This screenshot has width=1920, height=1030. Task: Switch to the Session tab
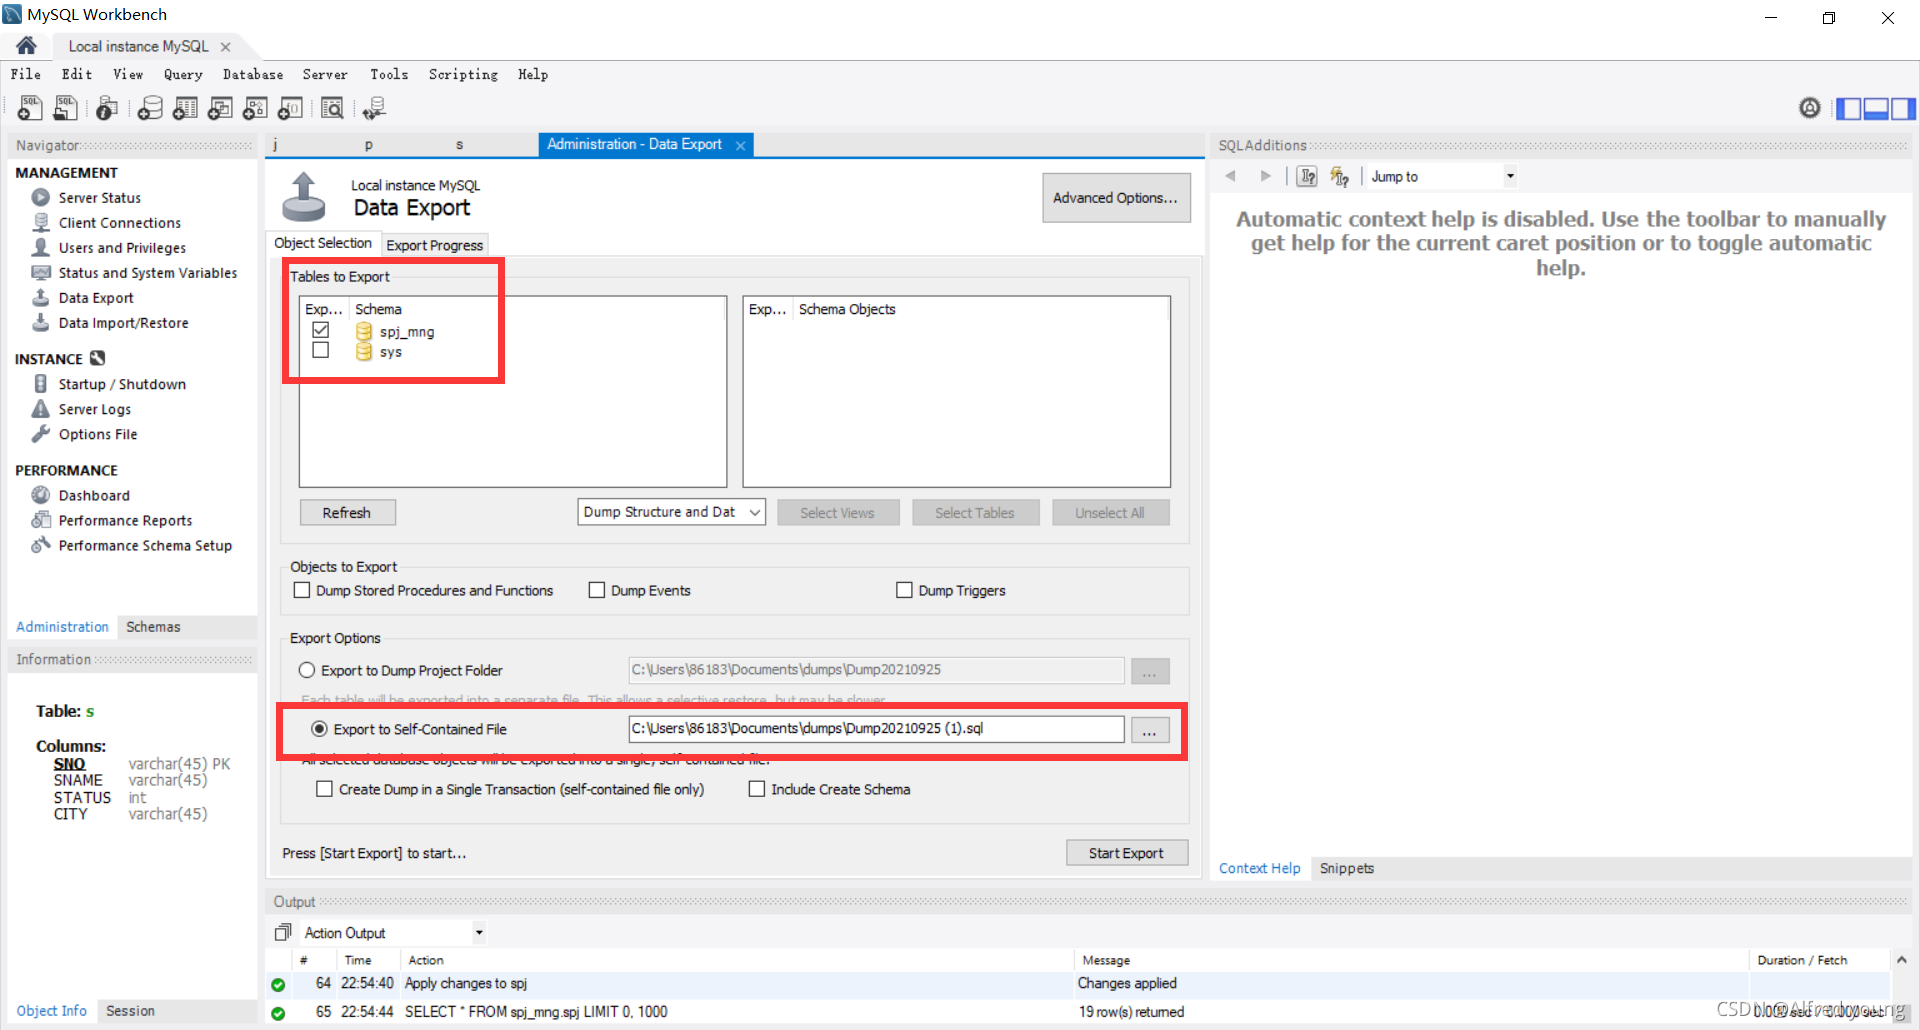click(130, 1011)
